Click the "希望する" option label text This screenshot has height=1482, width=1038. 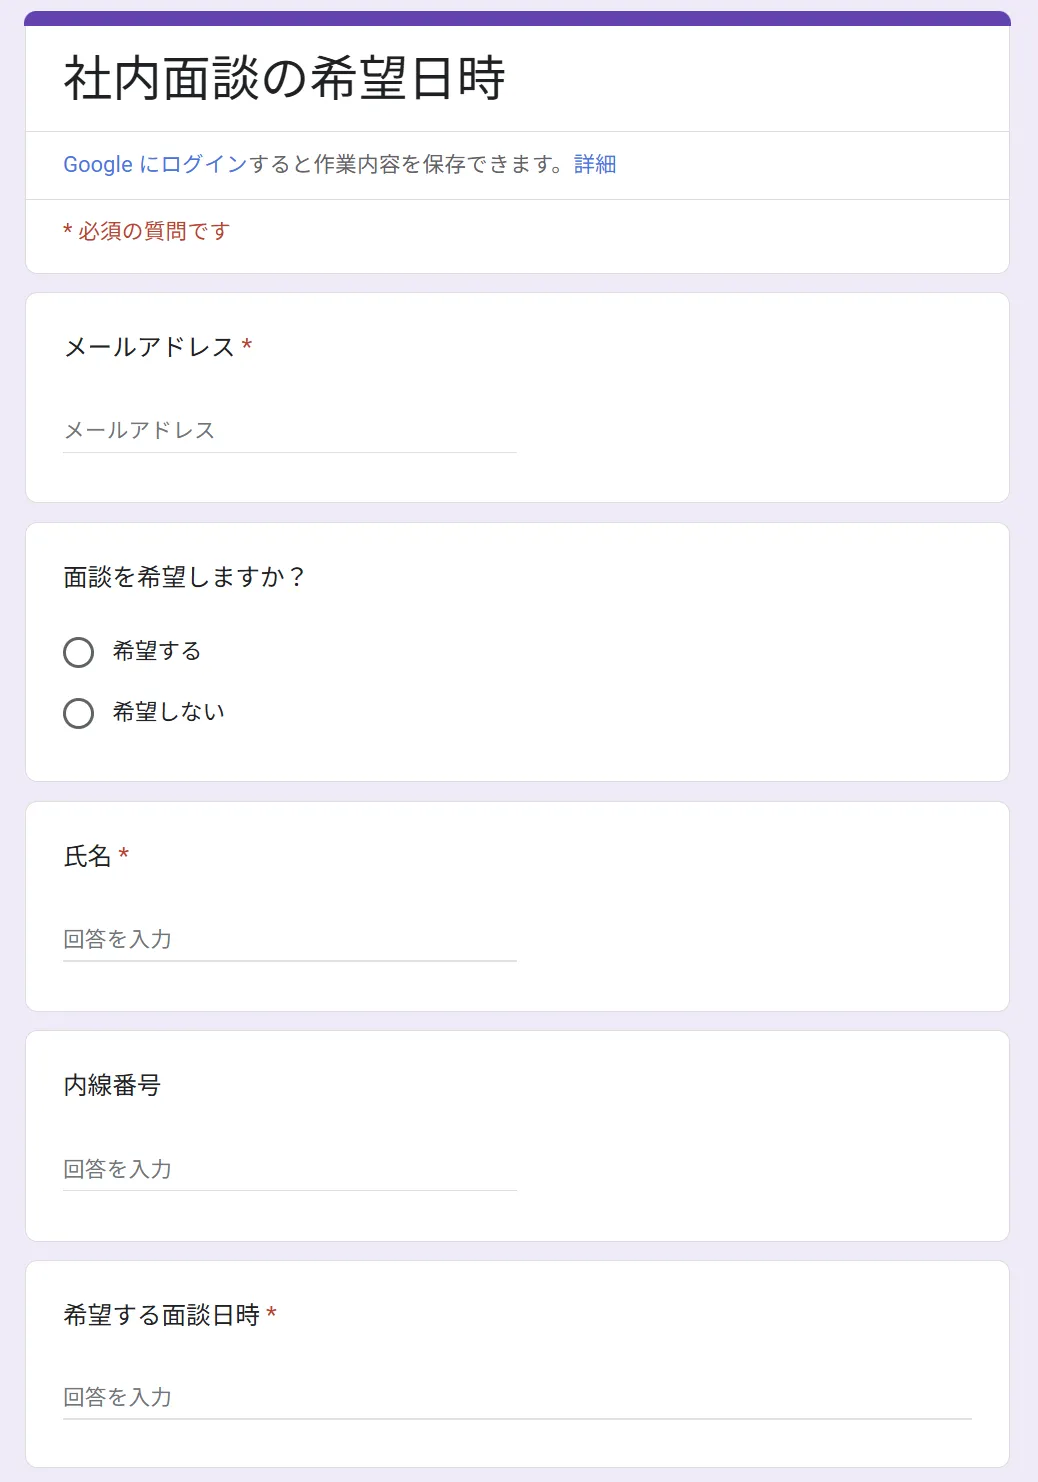click(157, 652)
